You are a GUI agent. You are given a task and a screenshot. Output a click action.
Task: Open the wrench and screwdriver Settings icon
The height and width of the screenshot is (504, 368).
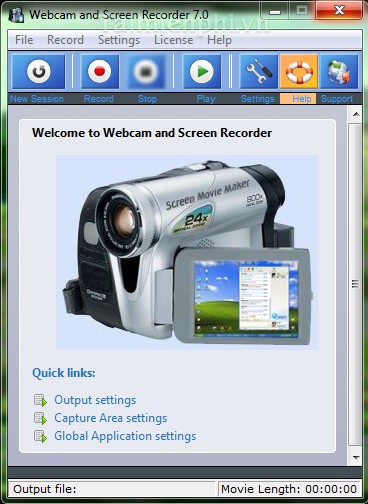[259, 72]
